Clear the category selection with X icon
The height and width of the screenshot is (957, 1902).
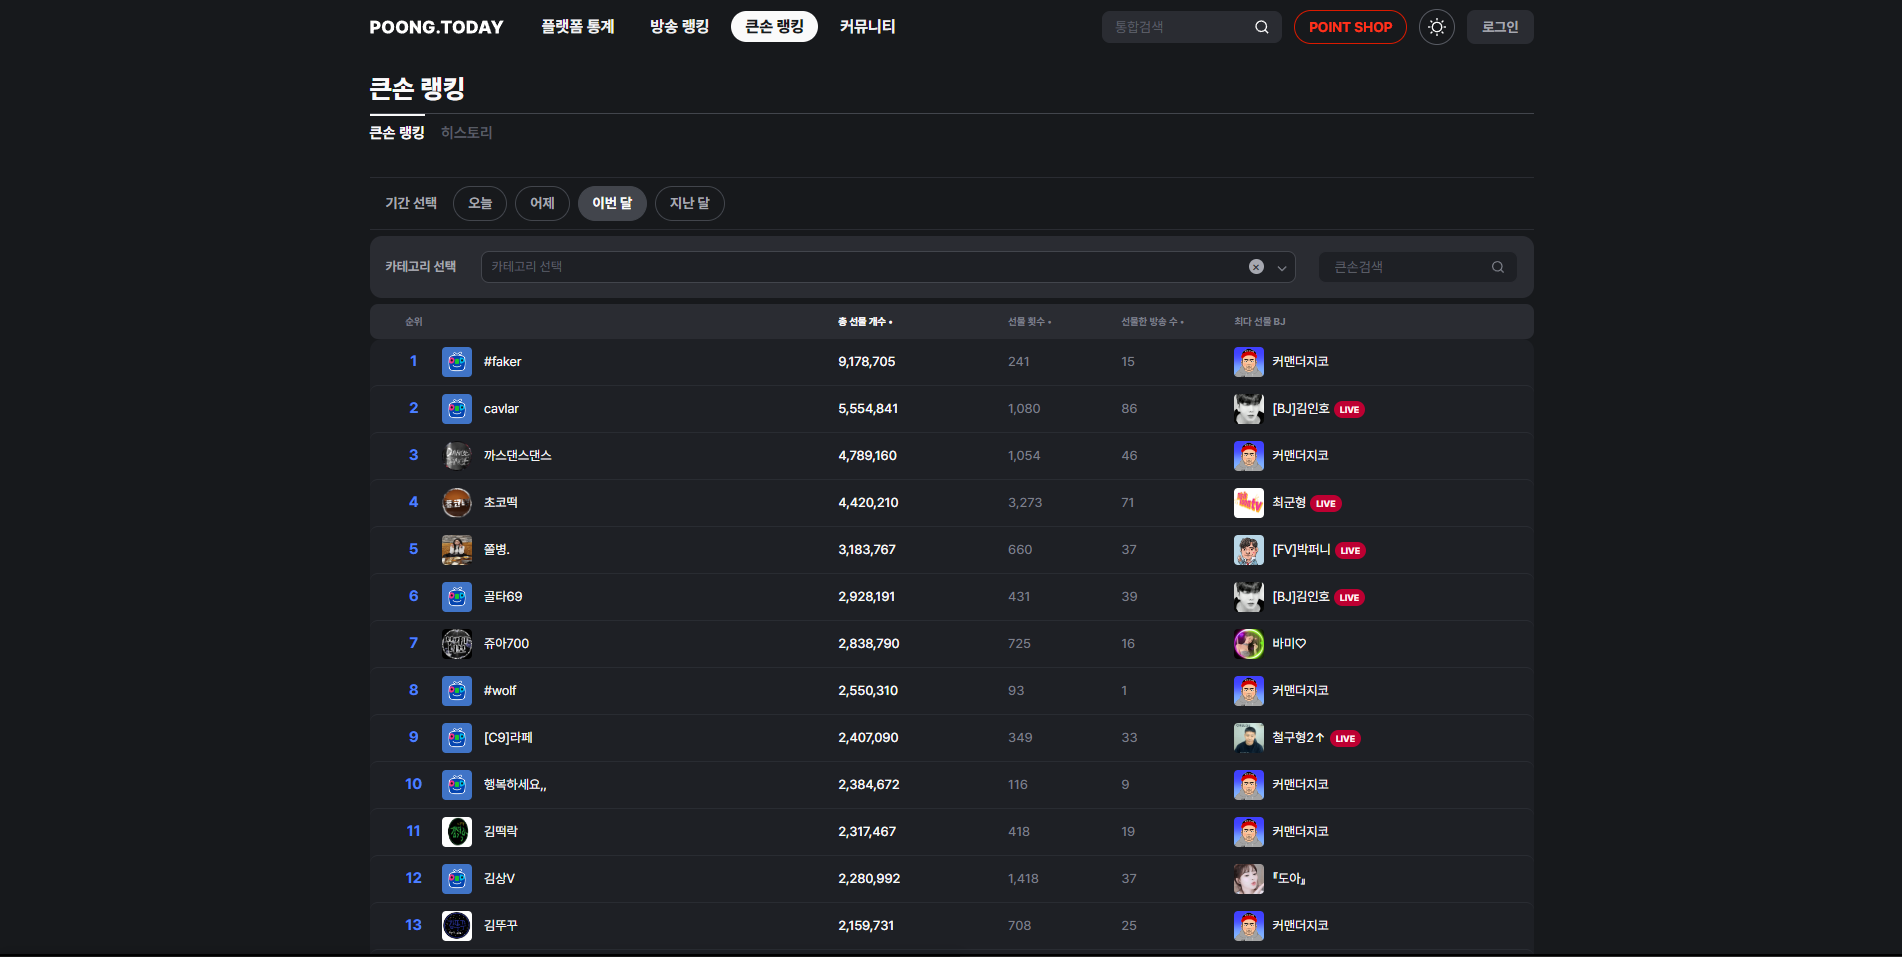tap(1256, 267)
